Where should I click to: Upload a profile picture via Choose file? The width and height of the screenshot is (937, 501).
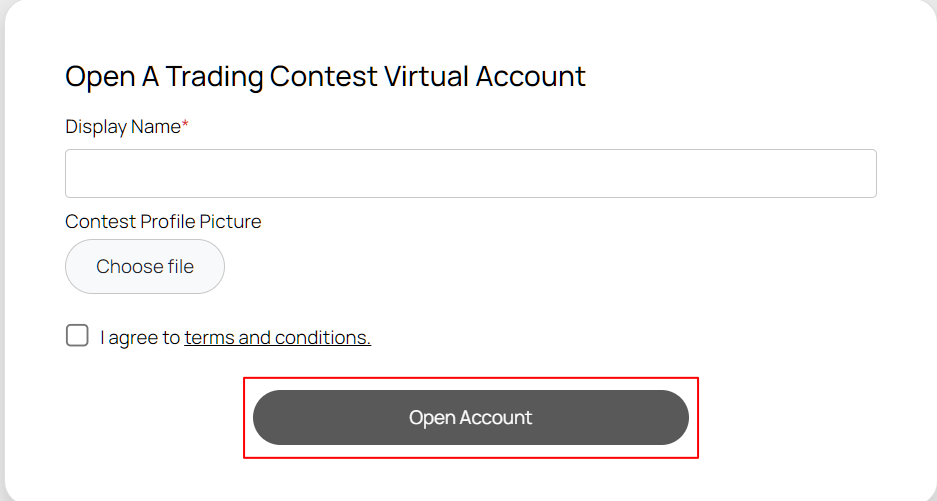tap(145, 267)
